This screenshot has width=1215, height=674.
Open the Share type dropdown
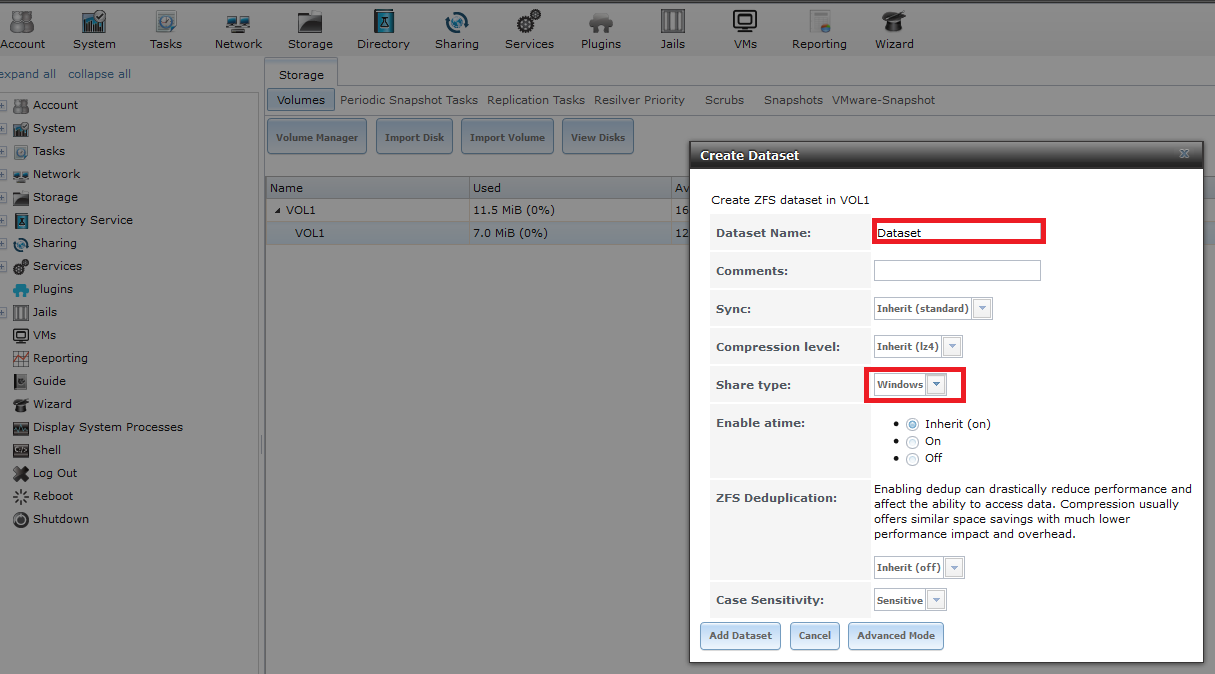936,385
